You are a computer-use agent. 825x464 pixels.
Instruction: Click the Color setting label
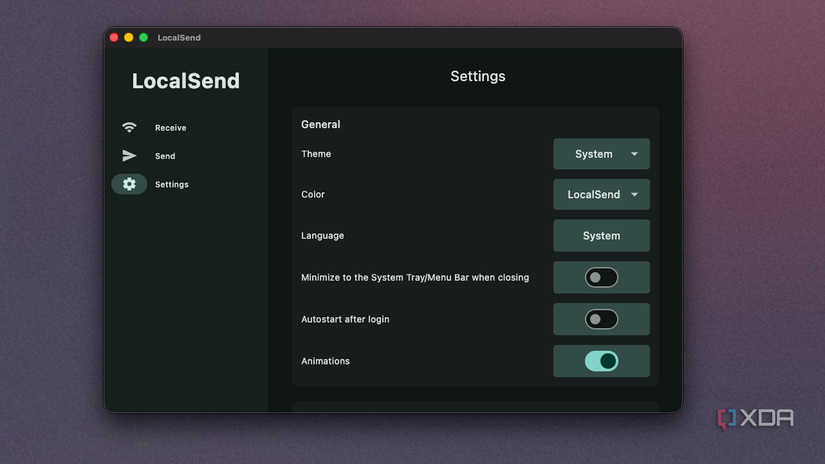pyautogui.click(x=313, y=195)
